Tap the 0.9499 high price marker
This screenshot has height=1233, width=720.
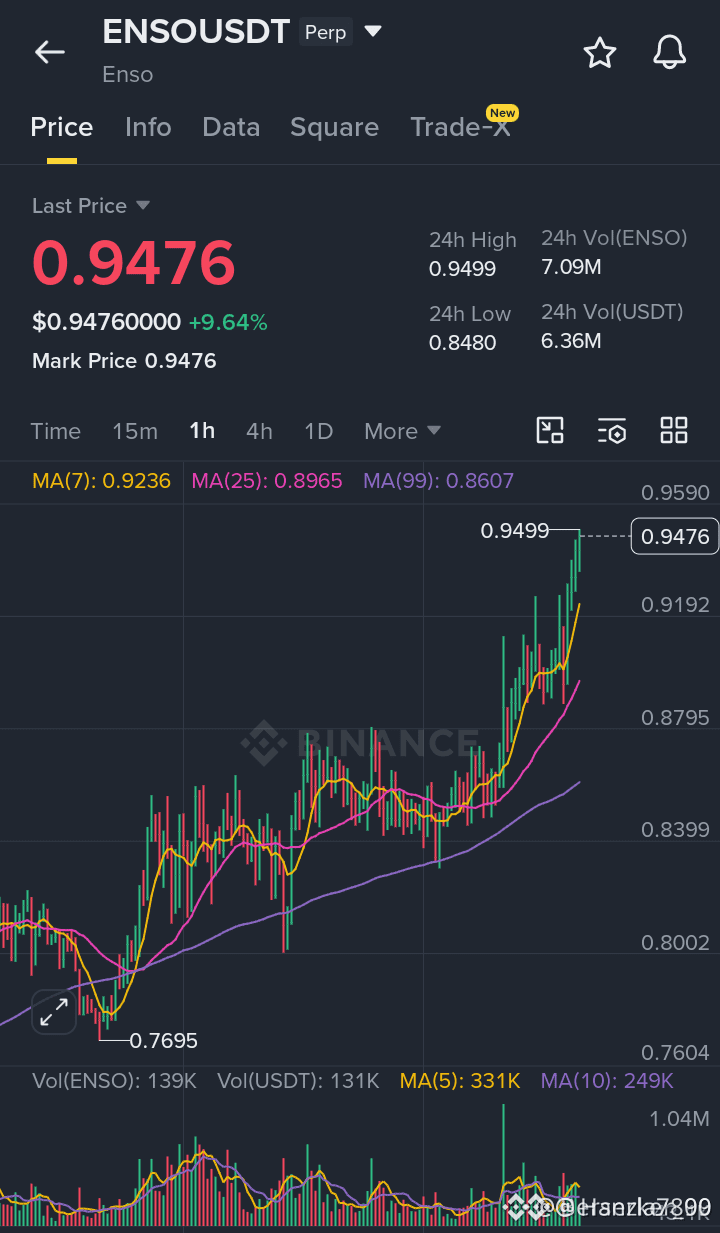click(515, 531)
